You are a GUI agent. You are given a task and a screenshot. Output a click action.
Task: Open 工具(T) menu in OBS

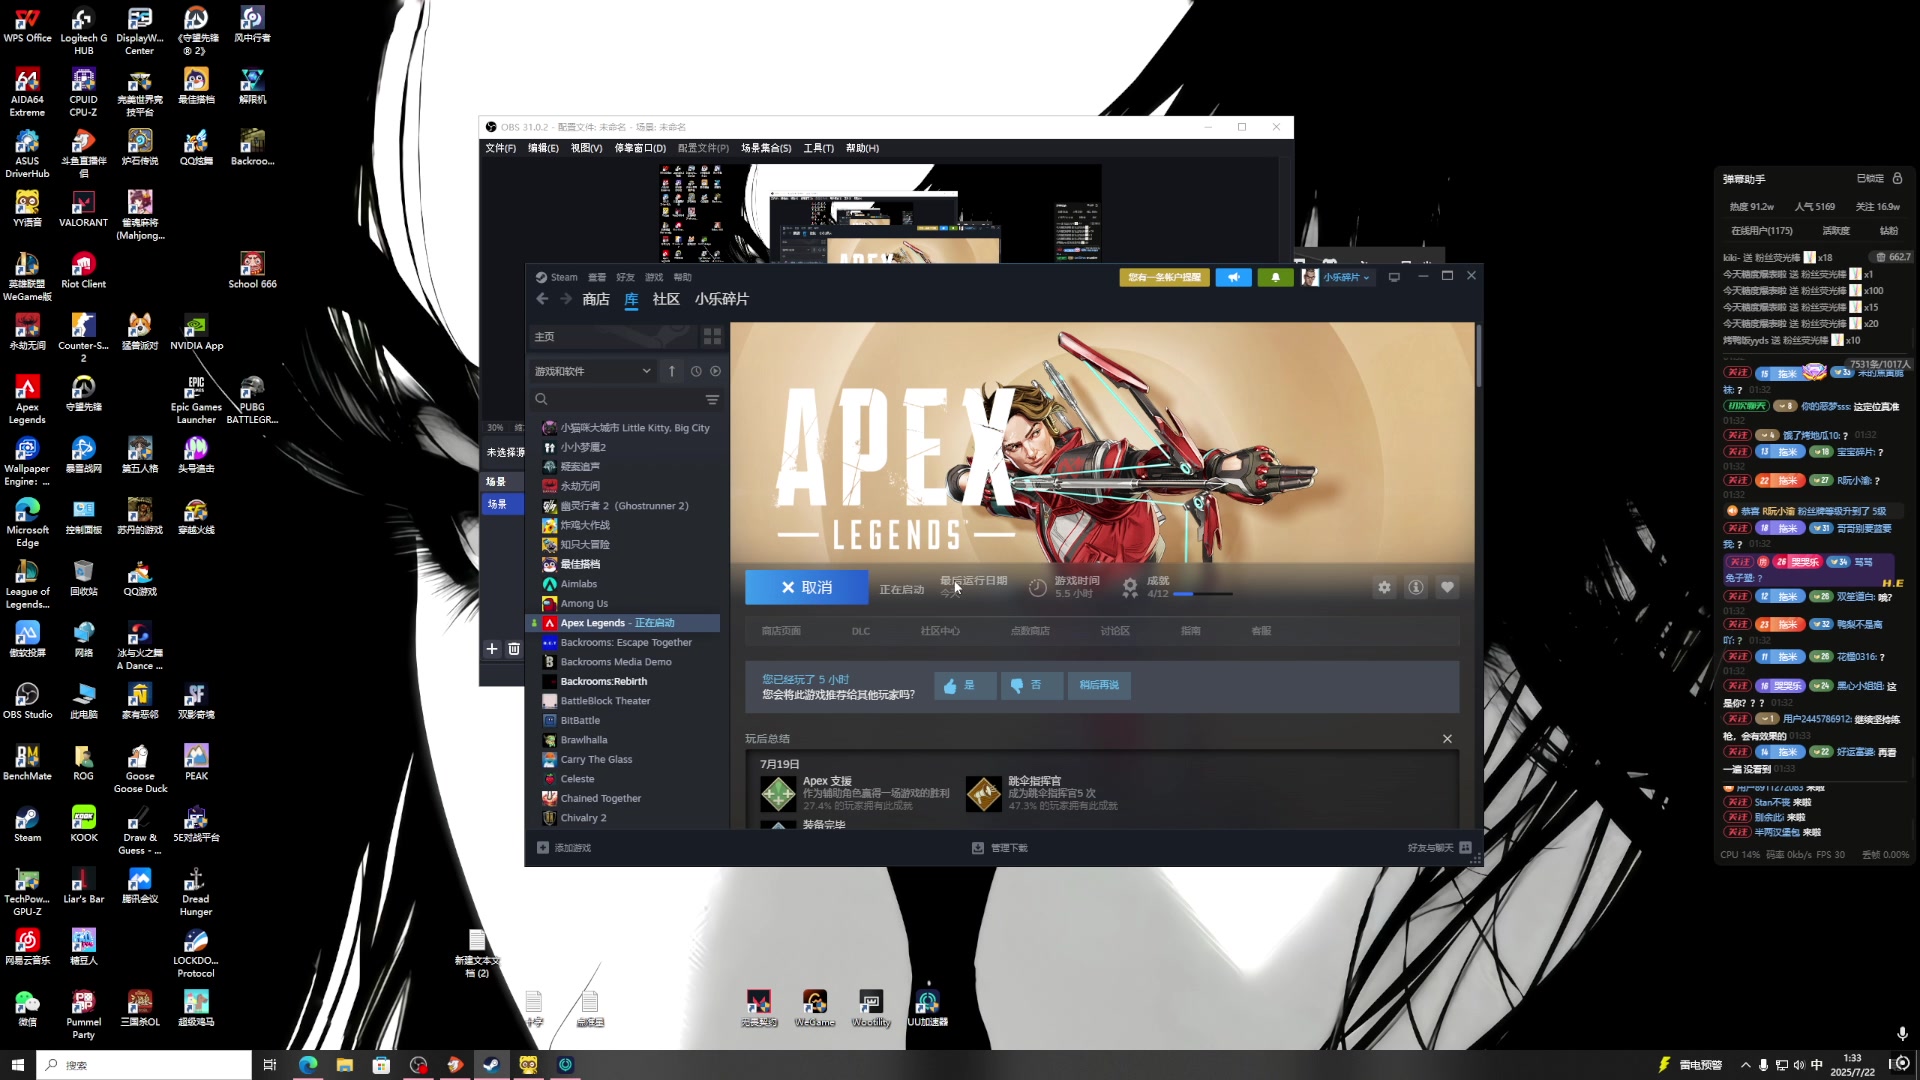[x=818, y=148]
